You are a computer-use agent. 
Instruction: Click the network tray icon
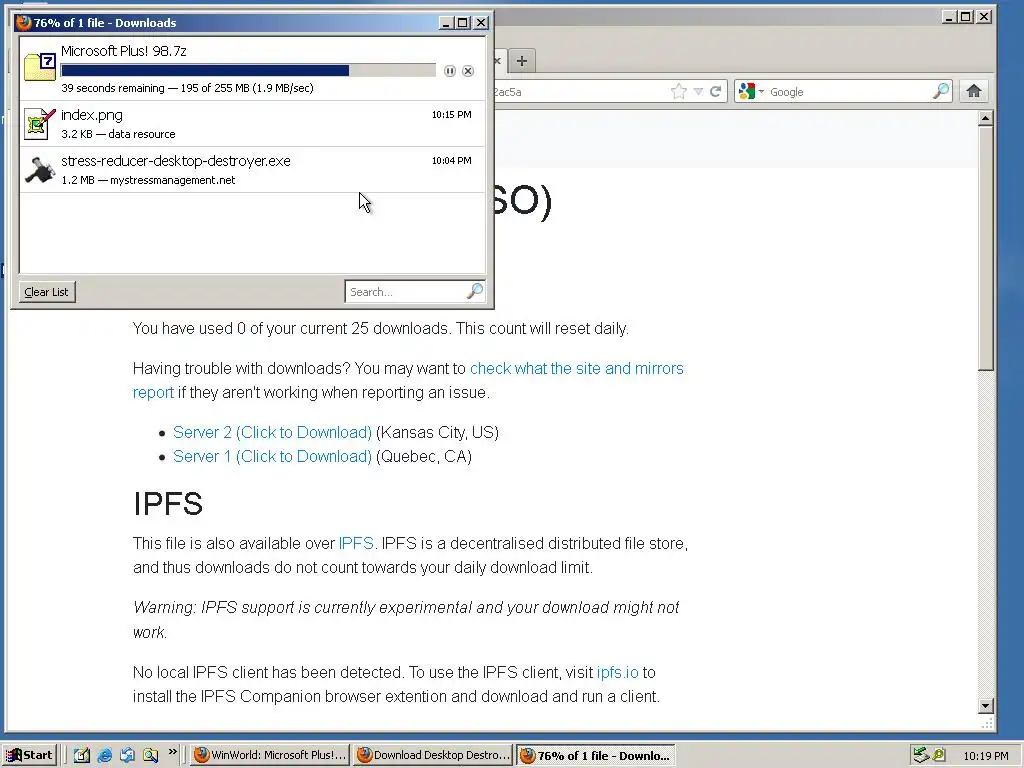(921, 755)
